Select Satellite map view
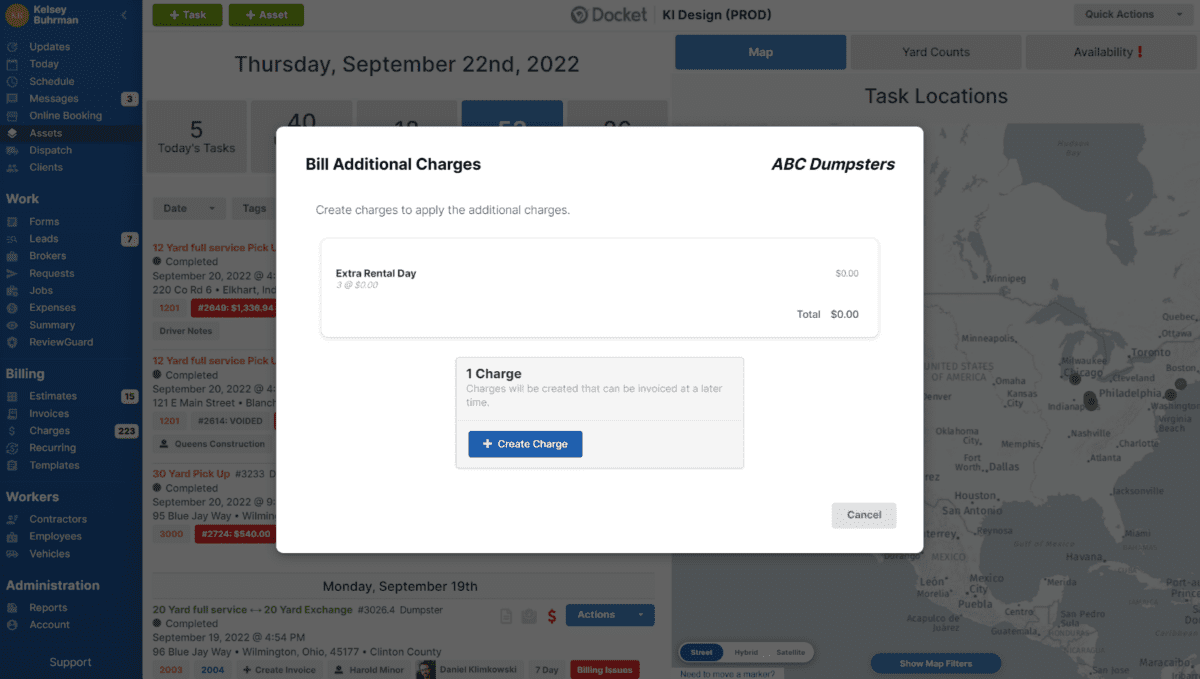This screenshot has width=1200, height=679. (x=790, y=652)
